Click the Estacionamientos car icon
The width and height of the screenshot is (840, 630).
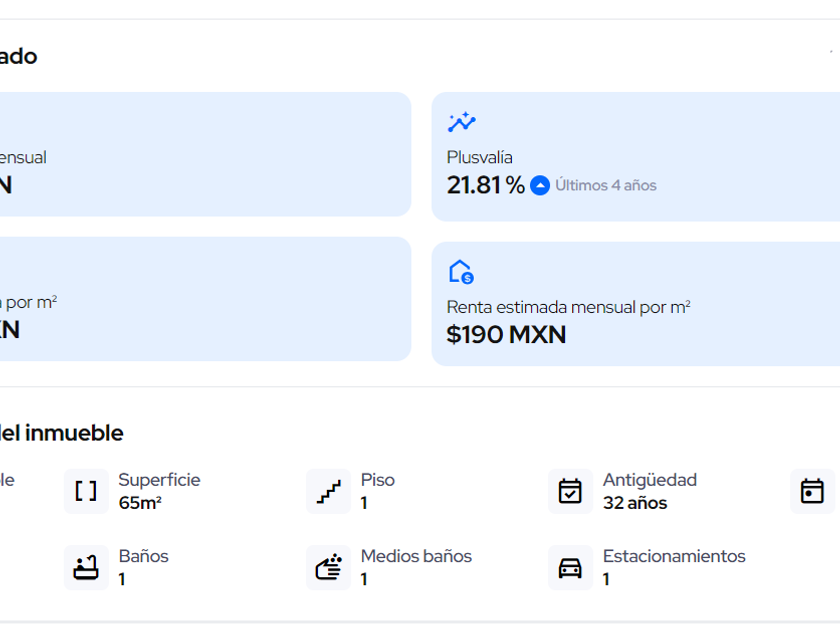coord(570,567)
